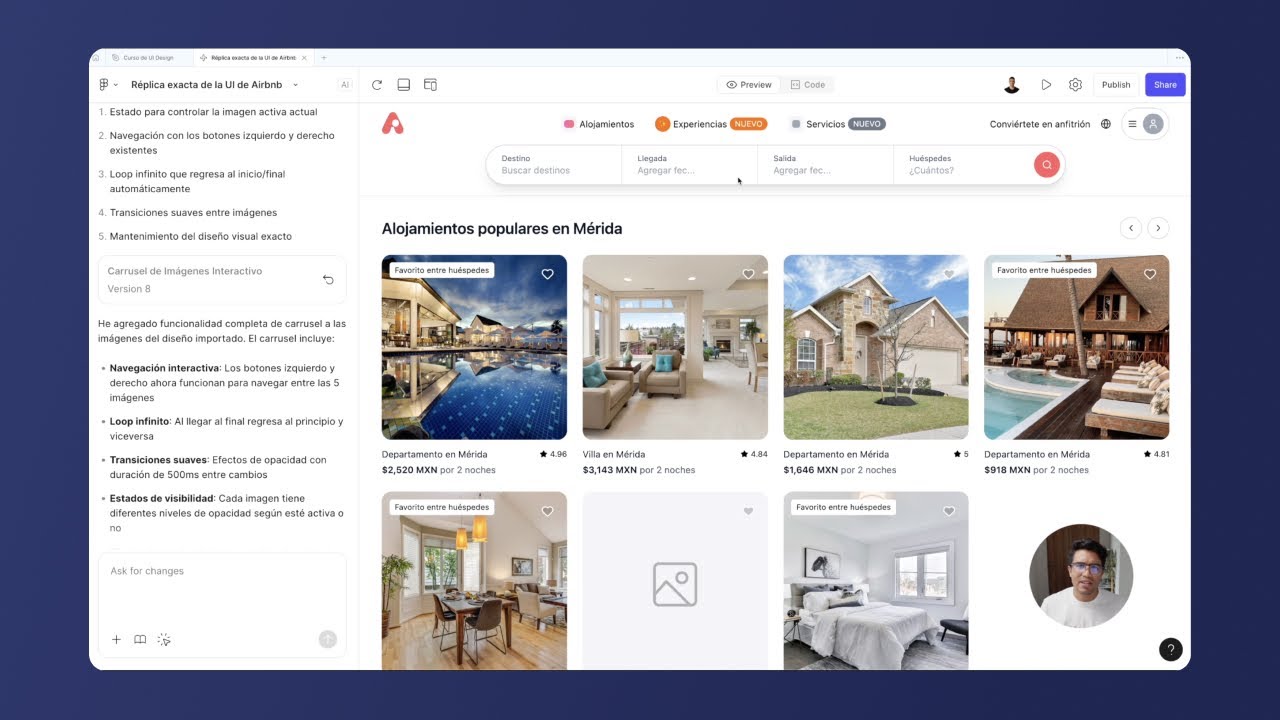The image size is (1280, 720).
Task: Open the pool house listing photo
Action: [474, 347]
